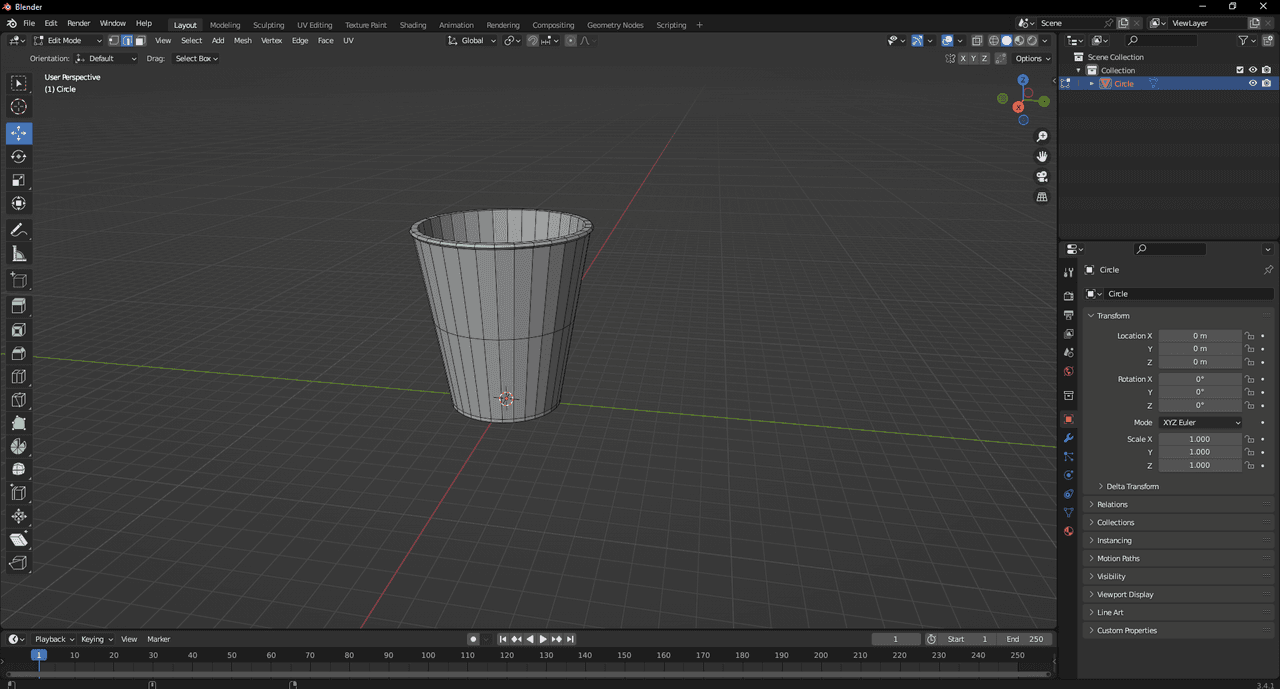Viewport: 1280px width, 689px height.
Task: Select the Rotate tool in toolbar
Action: pyautogui.click(x=19, y=157)
